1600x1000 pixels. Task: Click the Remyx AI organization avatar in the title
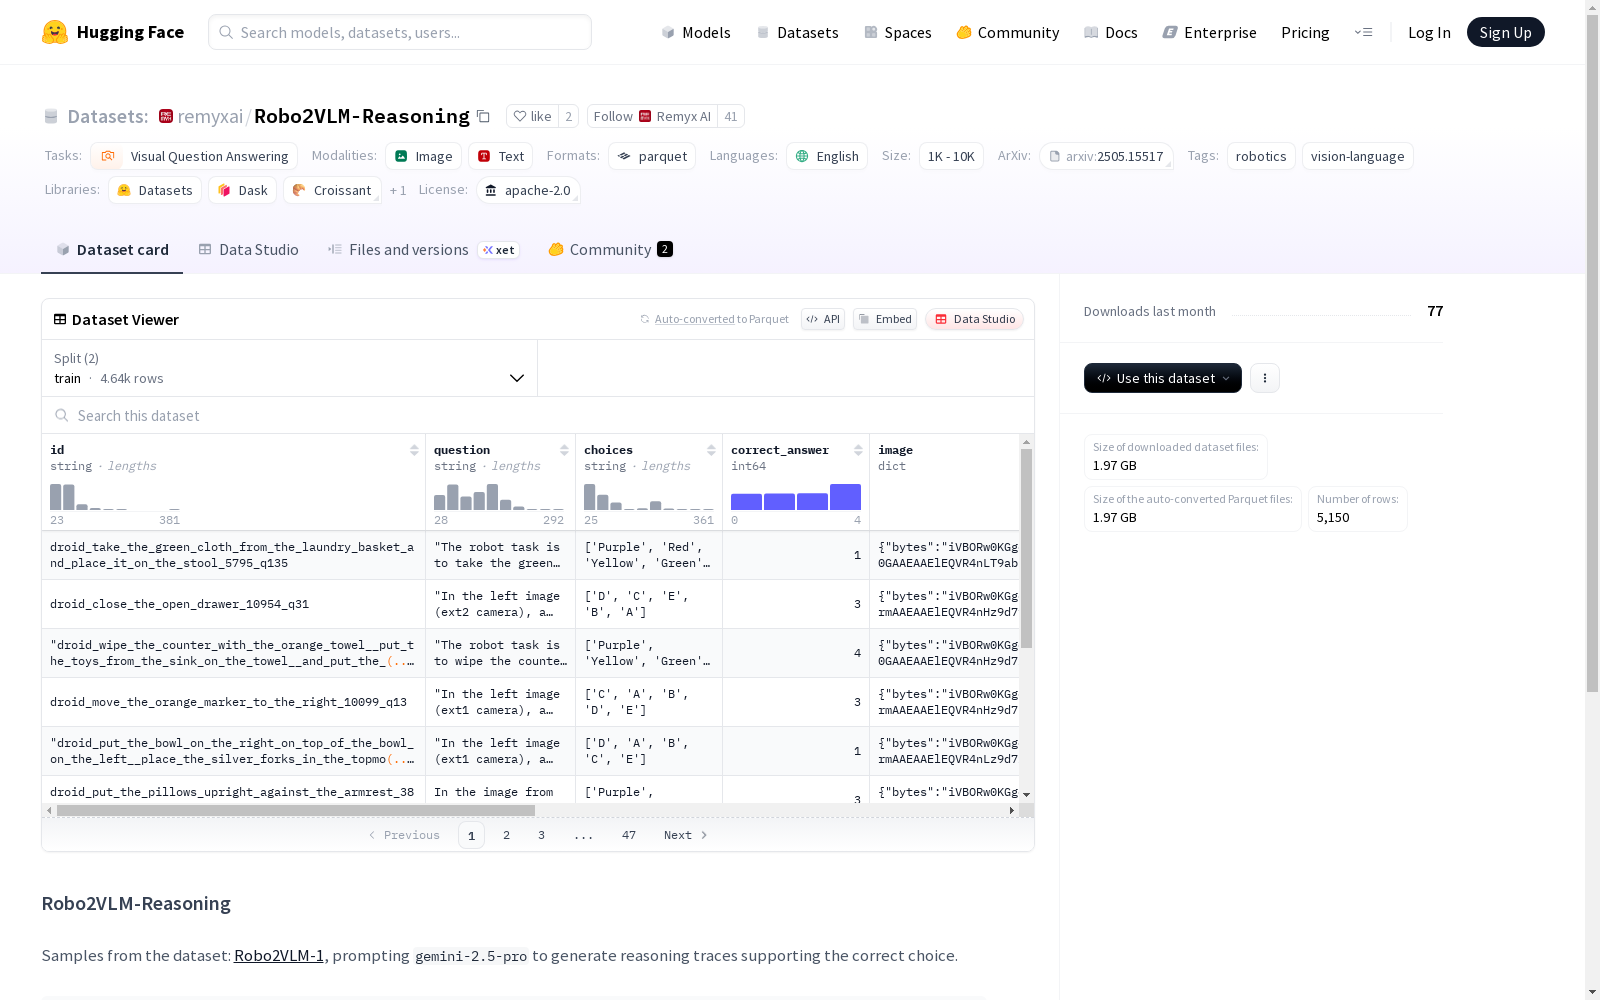coord(166,116)
